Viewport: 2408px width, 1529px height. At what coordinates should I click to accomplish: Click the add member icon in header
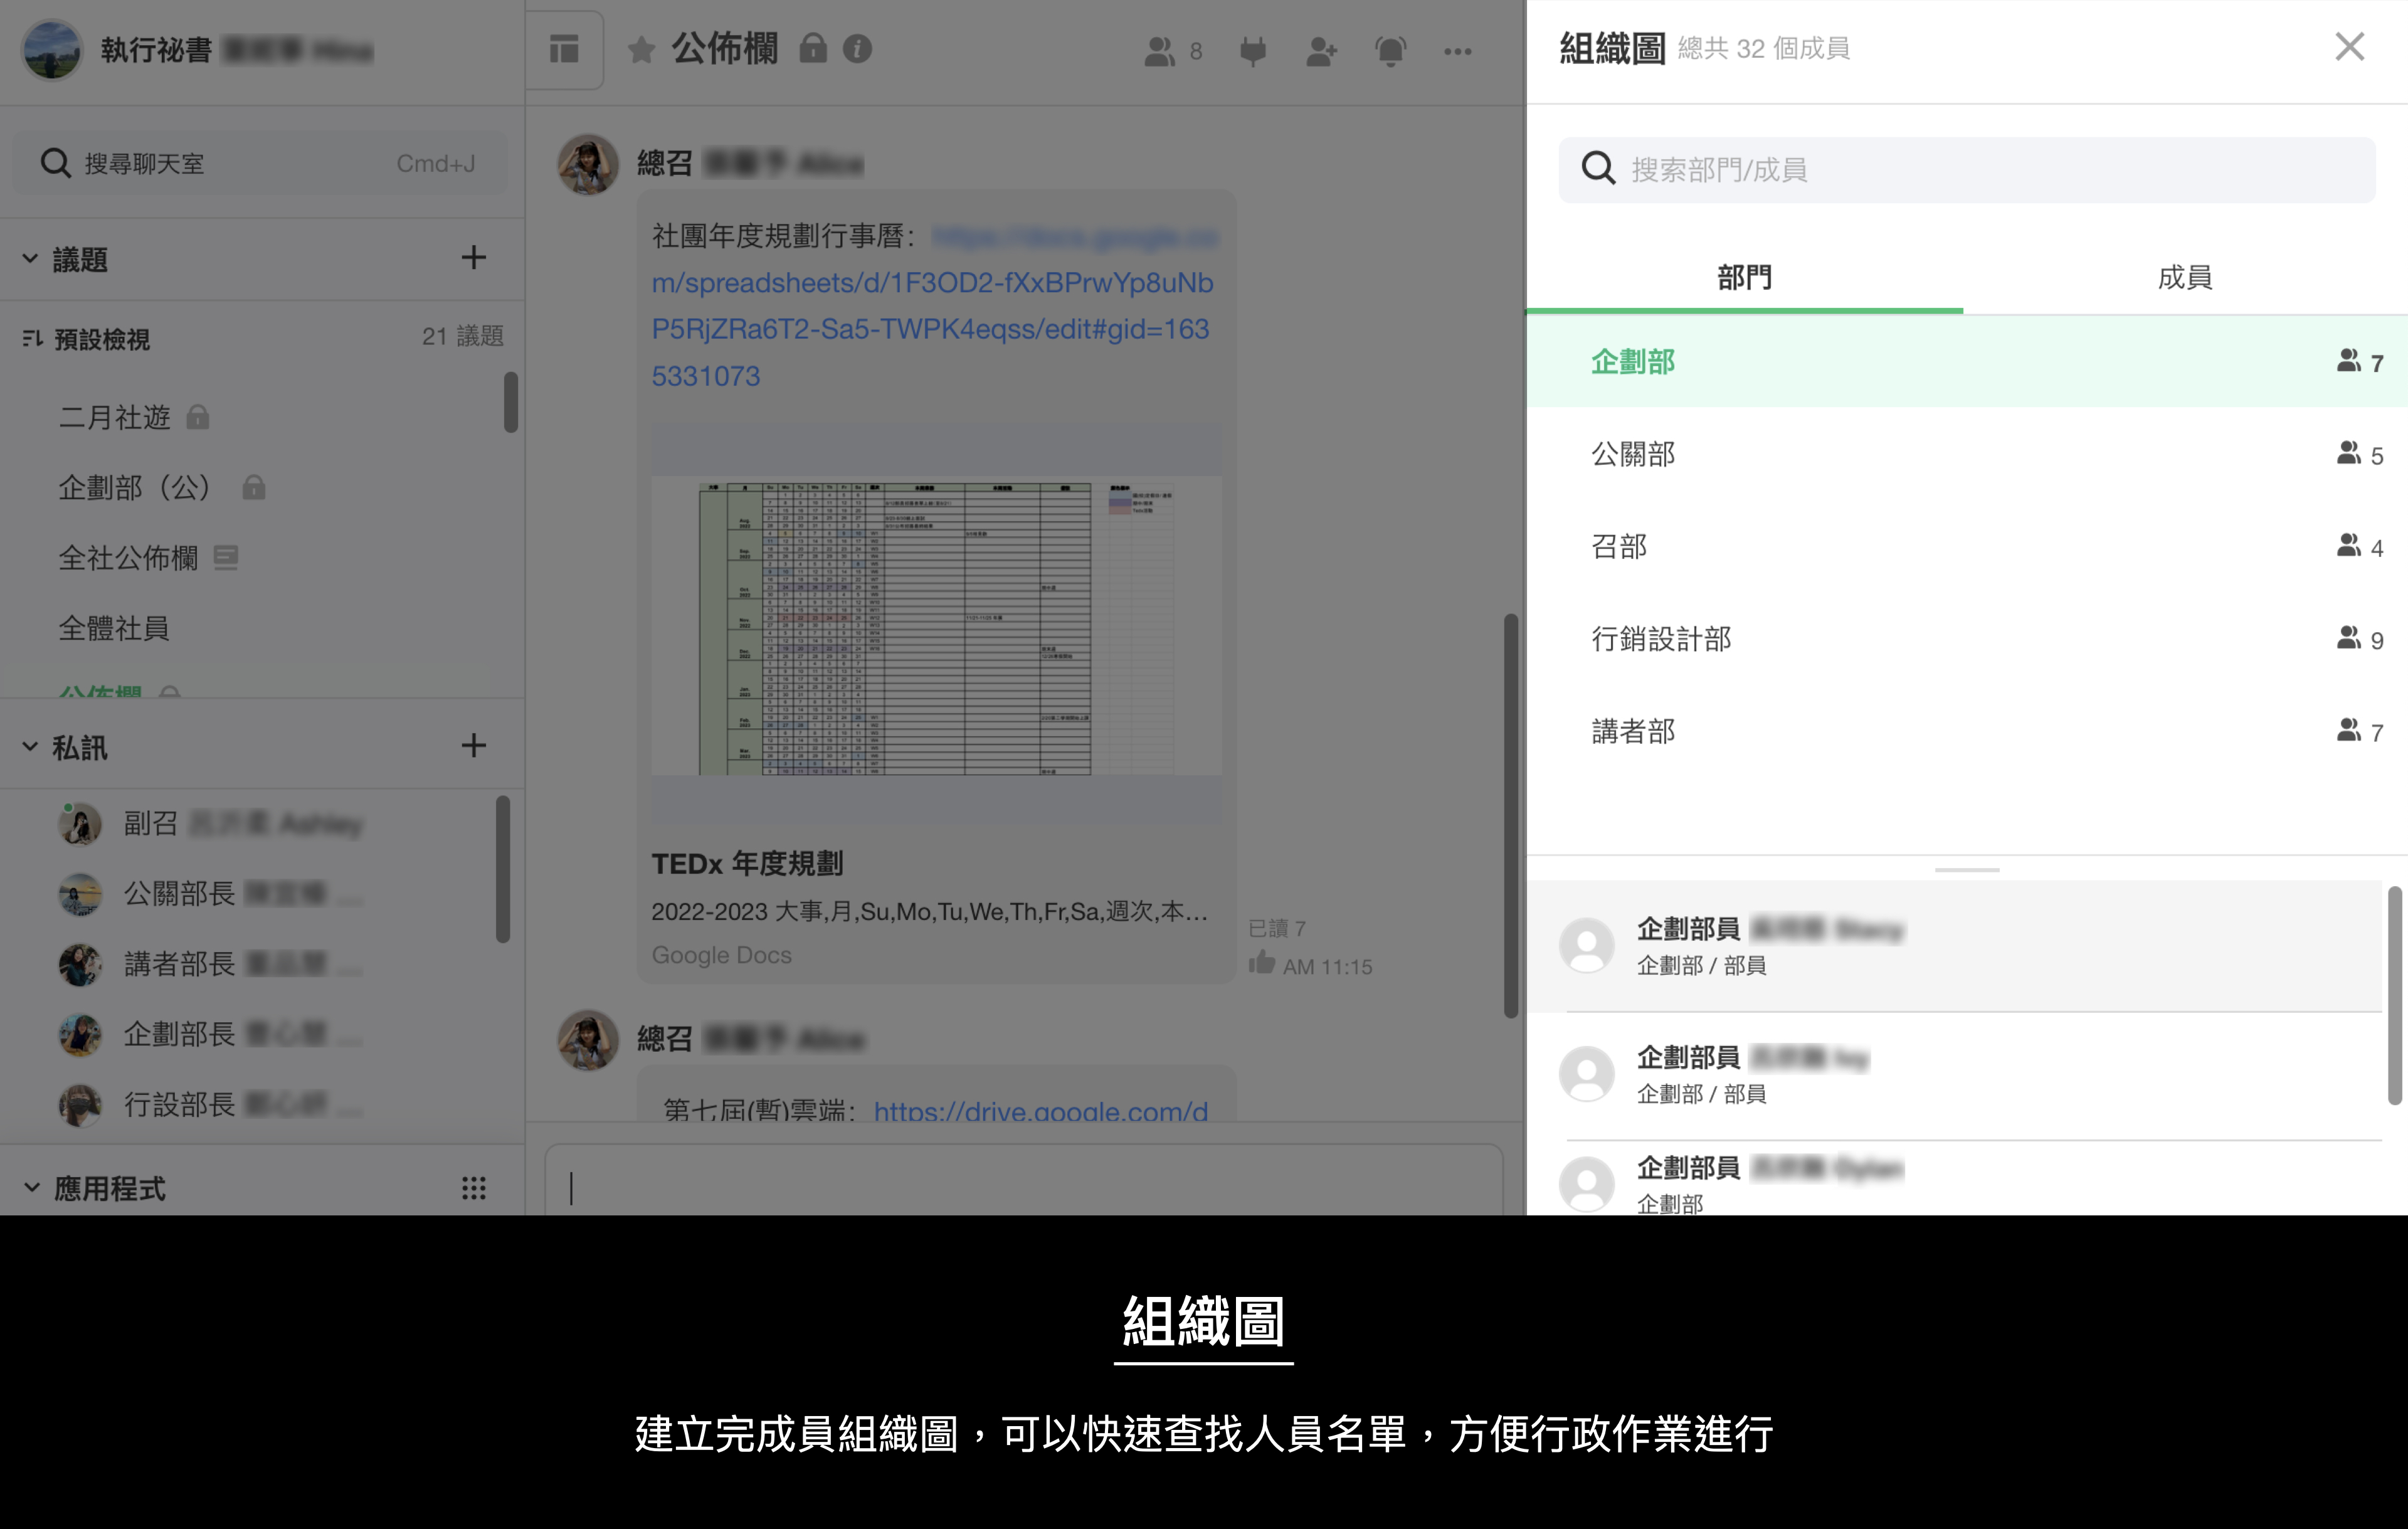click(x=1321, y=51)
